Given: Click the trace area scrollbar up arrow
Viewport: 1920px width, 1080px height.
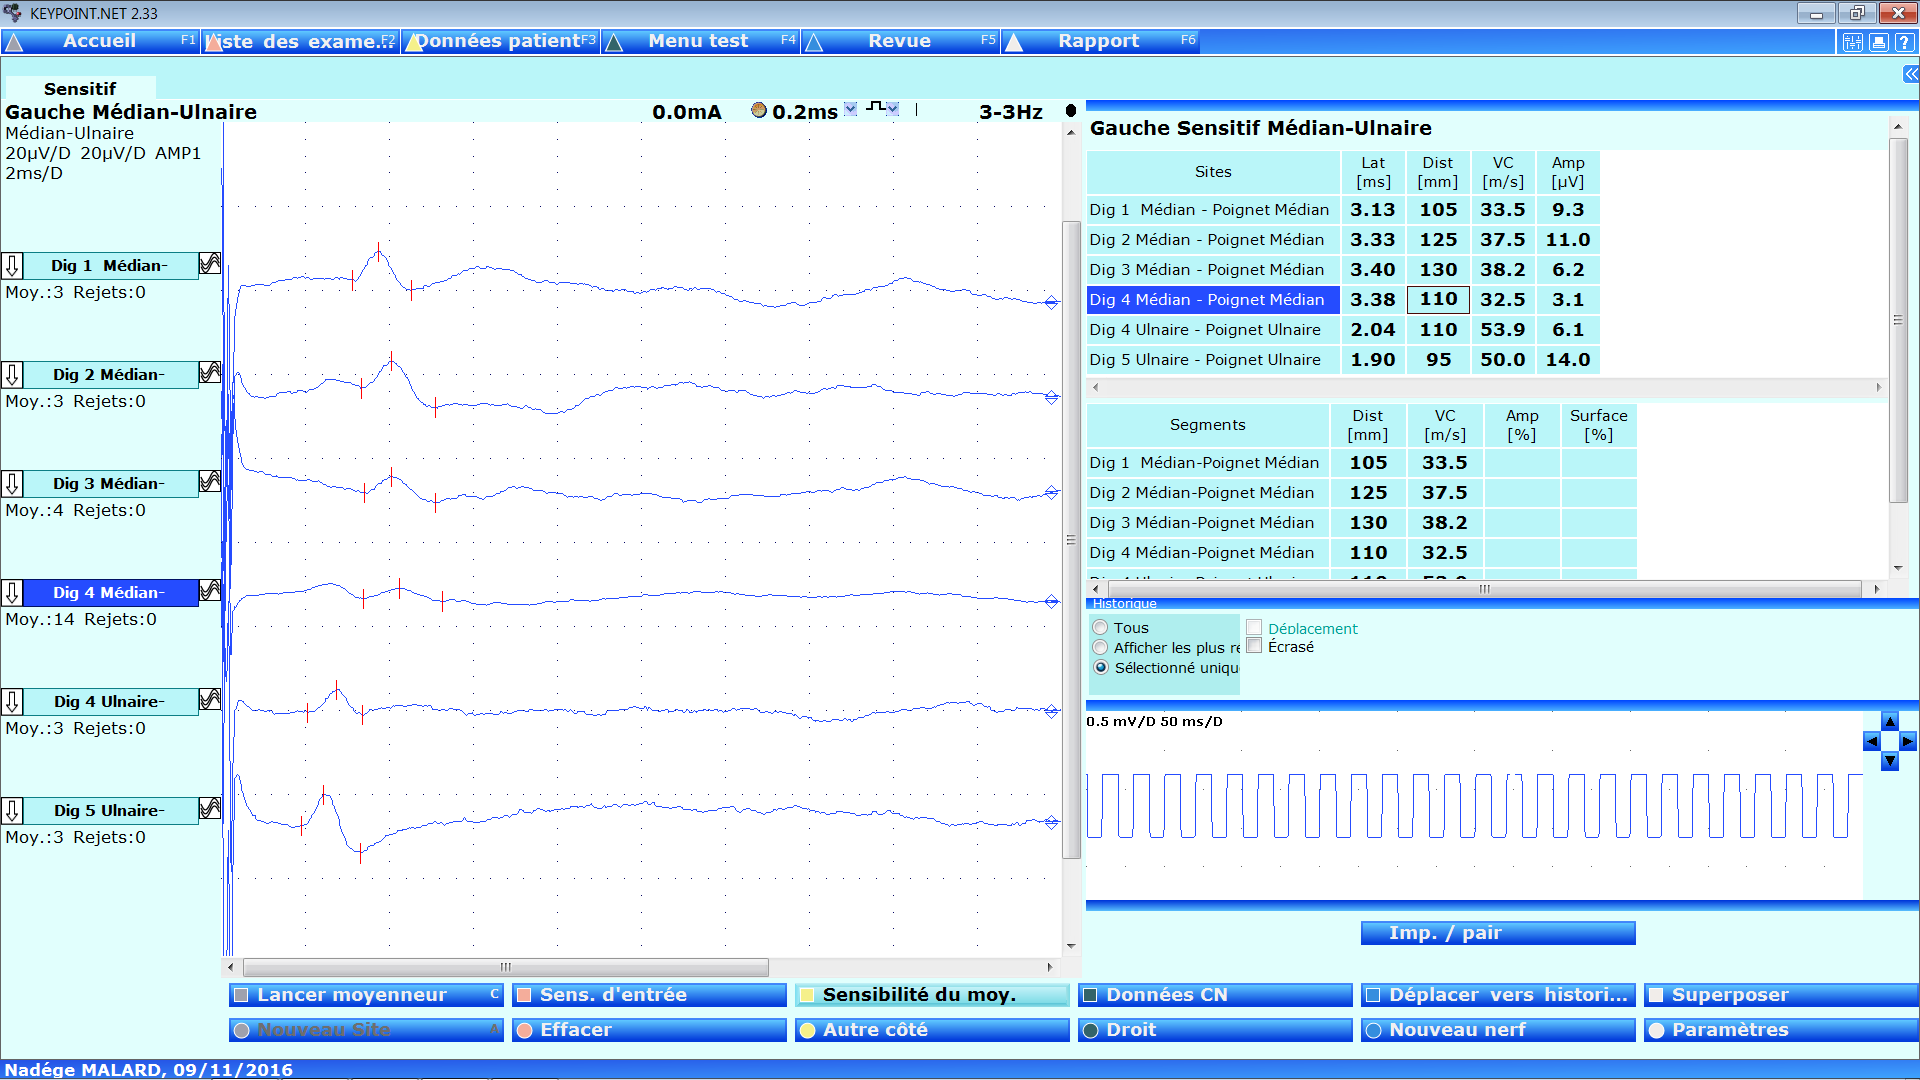Looking at the screenshot, I should coord(1071,132).
